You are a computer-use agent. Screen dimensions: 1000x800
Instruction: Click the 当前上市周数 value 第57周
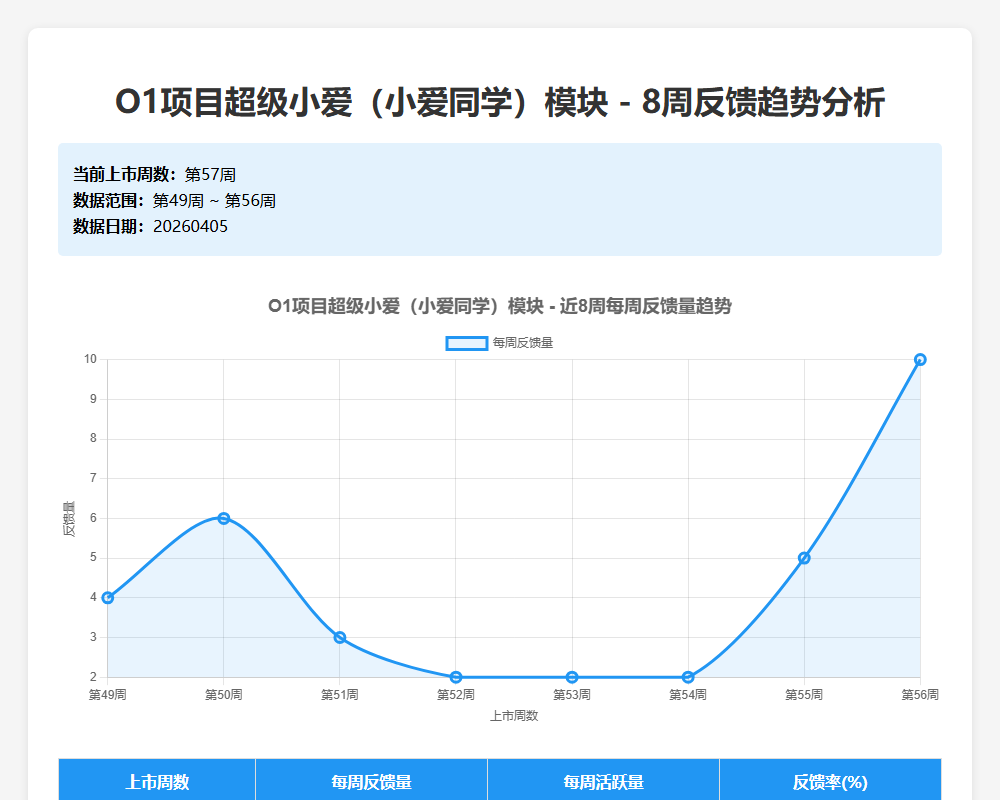coord(210,175)
